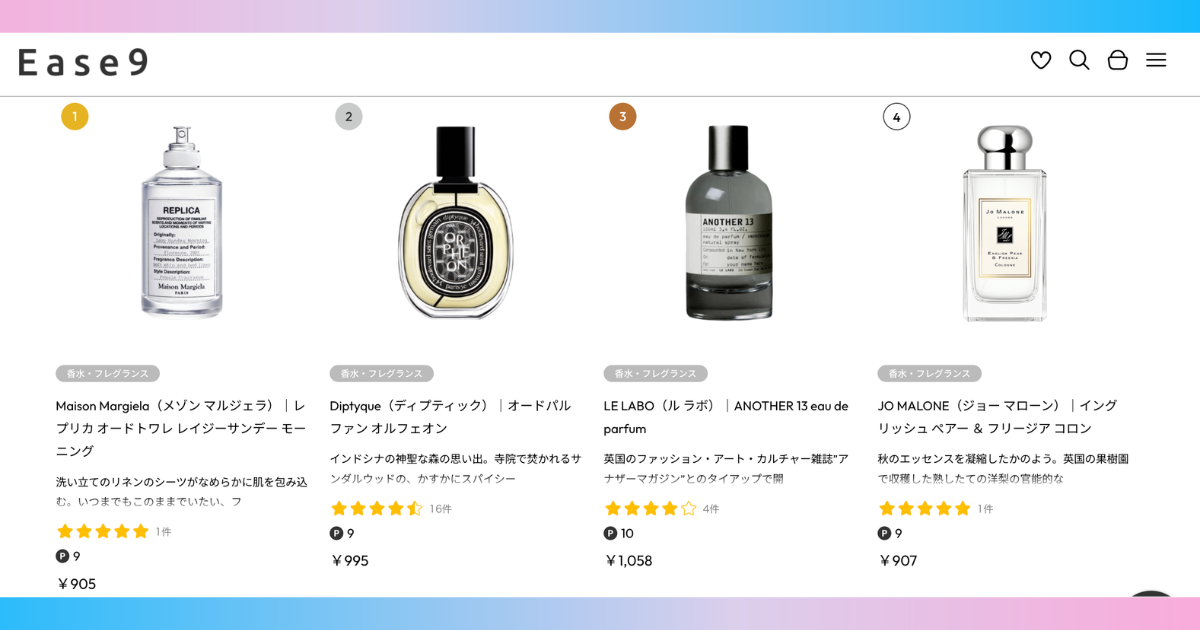Click the gold rank 1 badge
The height and width of the screenshot is (630, 1200).
click(x=75, y=117)
